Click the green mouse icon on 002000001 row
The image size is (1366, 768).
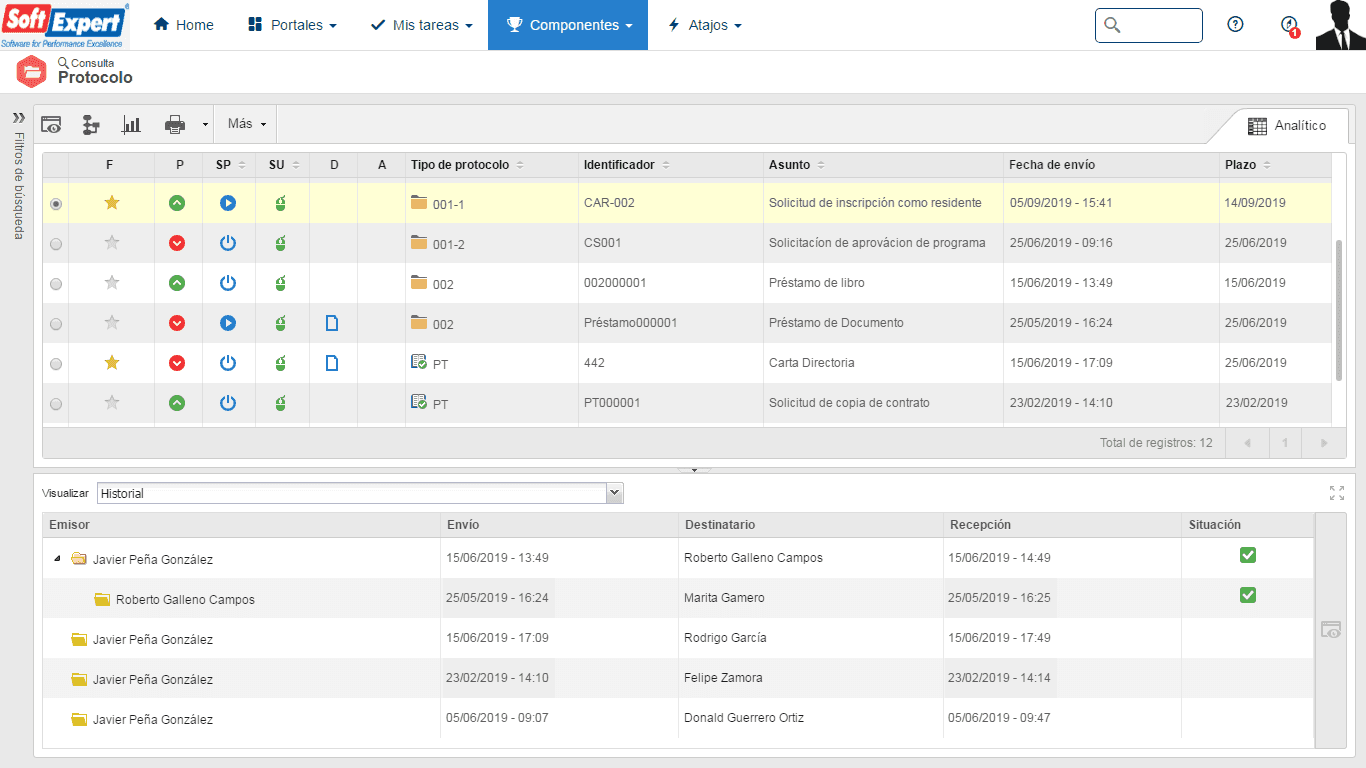click(x=281, y=283)
